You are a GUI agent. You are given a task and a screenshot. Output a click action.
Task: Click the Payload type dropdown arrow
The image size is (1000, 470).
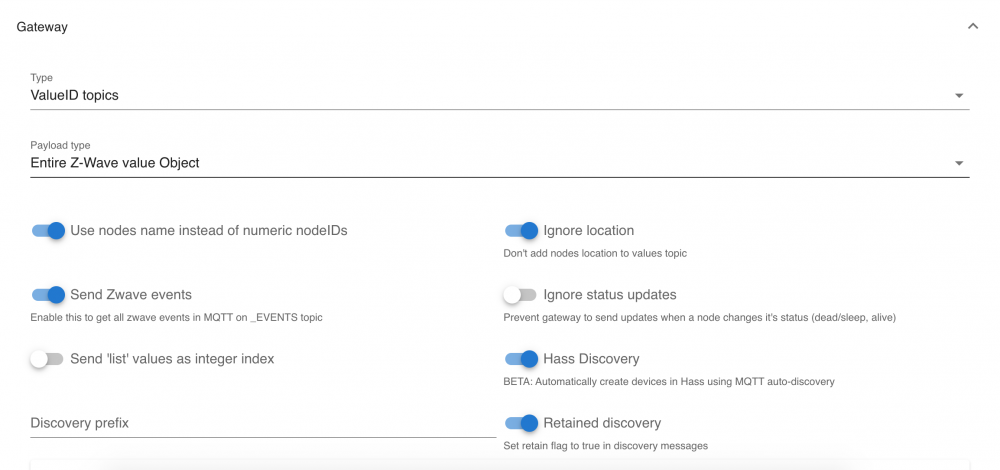click(x=959, y=163)
